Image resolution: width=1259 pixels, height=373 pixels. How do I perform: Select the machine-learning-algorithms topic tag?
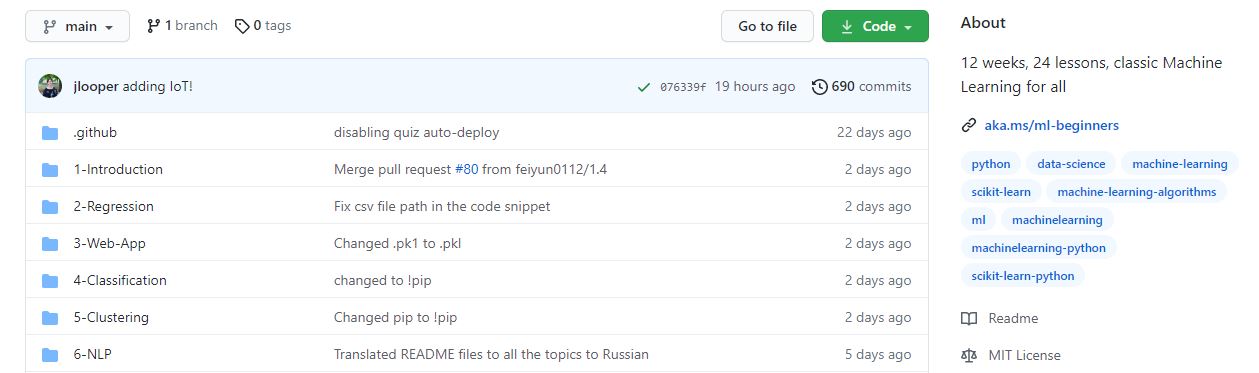click(1137, 192)
